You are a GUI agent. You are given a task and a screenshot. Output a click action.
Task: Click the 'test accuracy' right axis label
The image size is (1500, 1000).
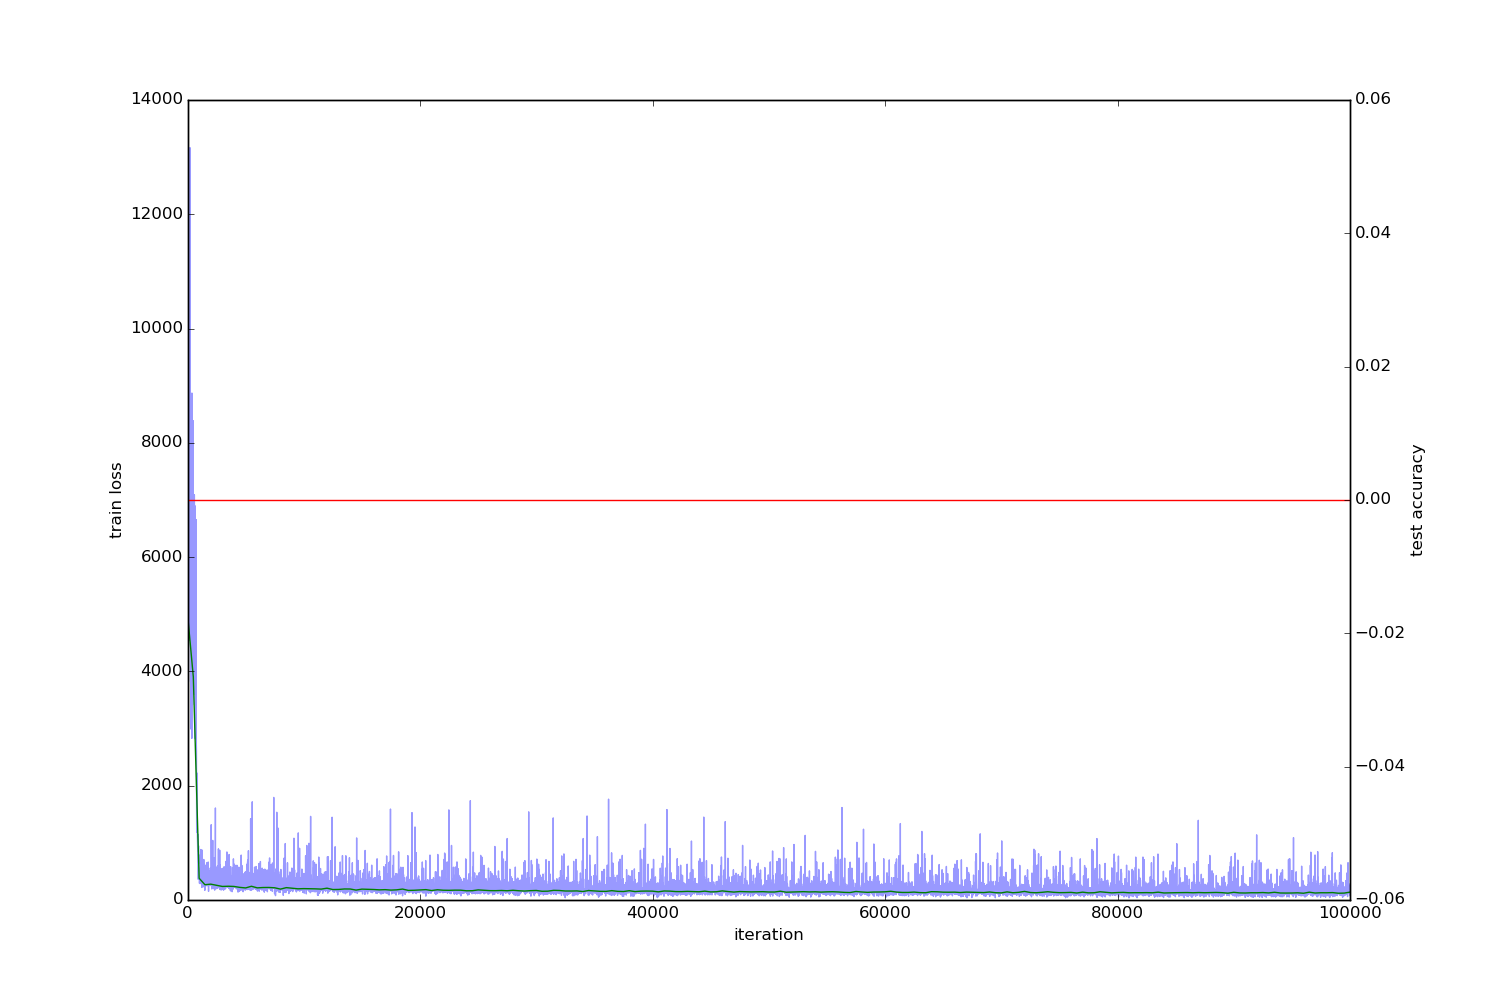[x=1417, y=500]
